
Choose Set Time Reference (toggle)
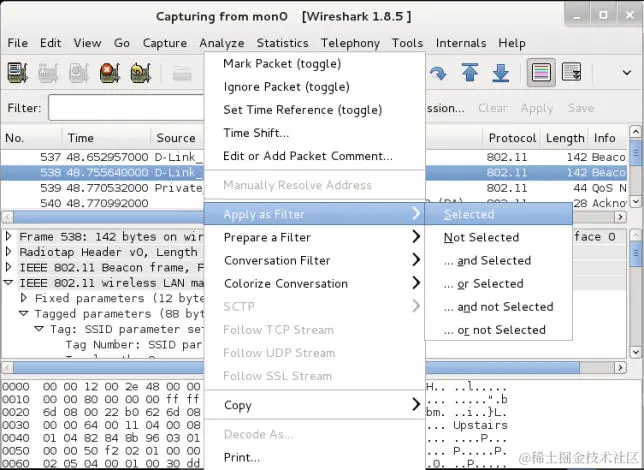(315, 110)
